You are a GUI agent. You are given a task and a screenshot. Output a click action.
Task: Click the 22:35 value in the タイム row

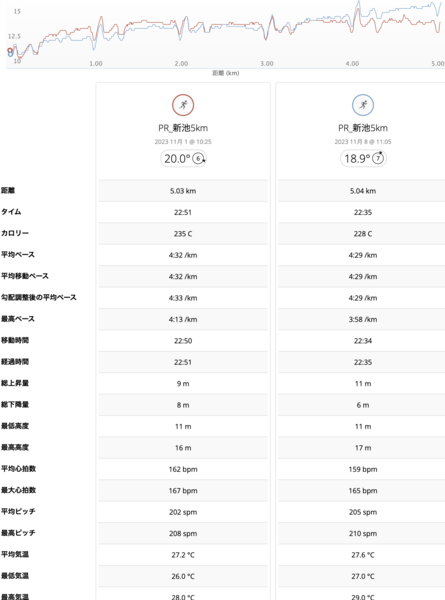point(363,212)
